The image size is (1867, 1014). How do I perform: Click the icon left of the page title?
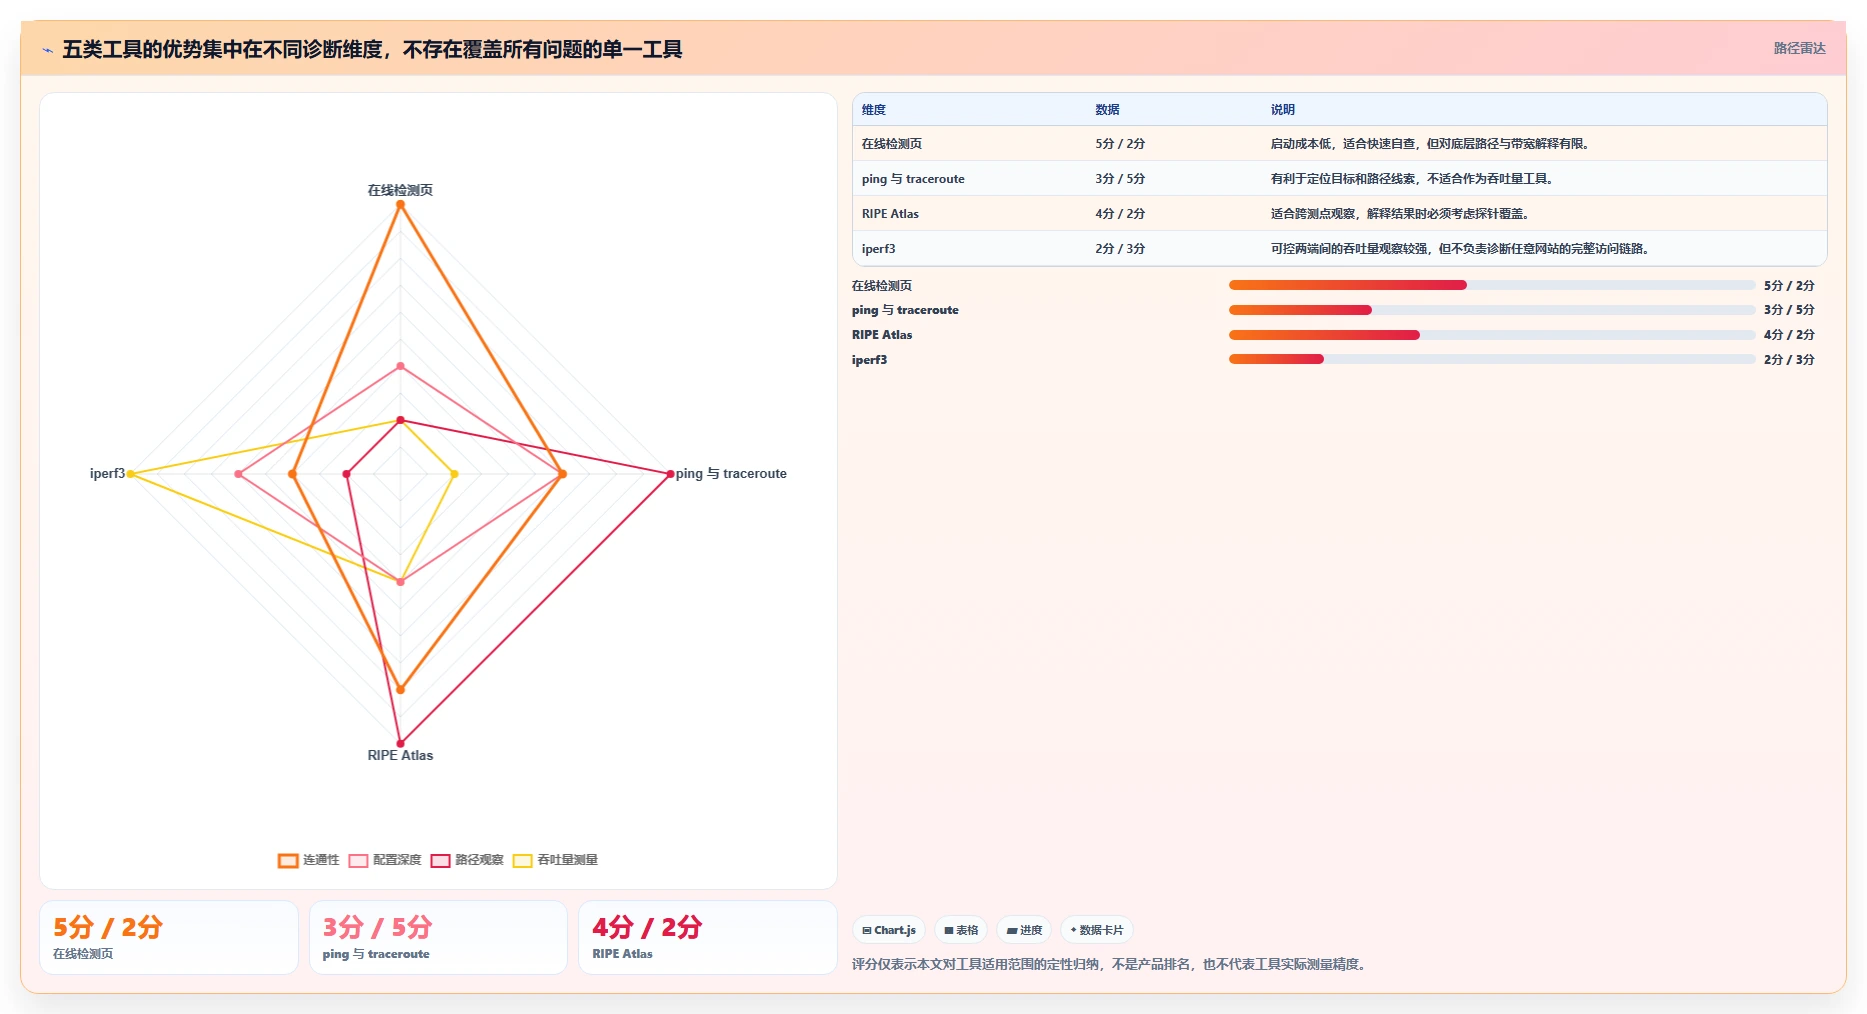(x=47, y=50)
